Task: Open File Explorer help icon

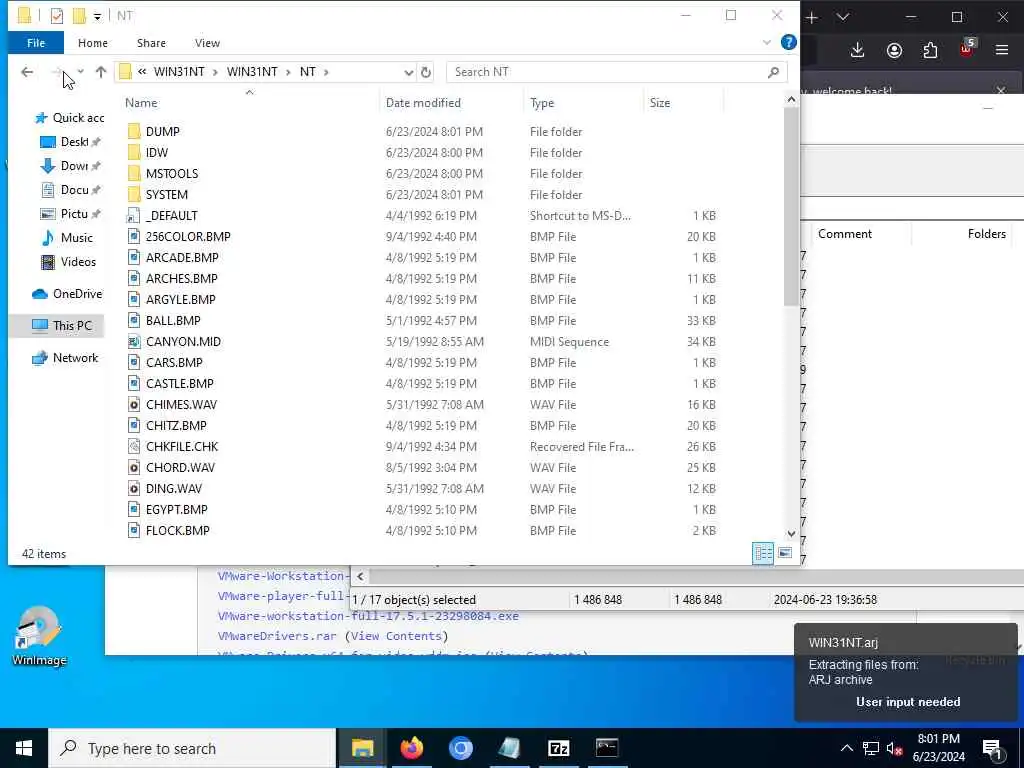Action: pos(788,42)
